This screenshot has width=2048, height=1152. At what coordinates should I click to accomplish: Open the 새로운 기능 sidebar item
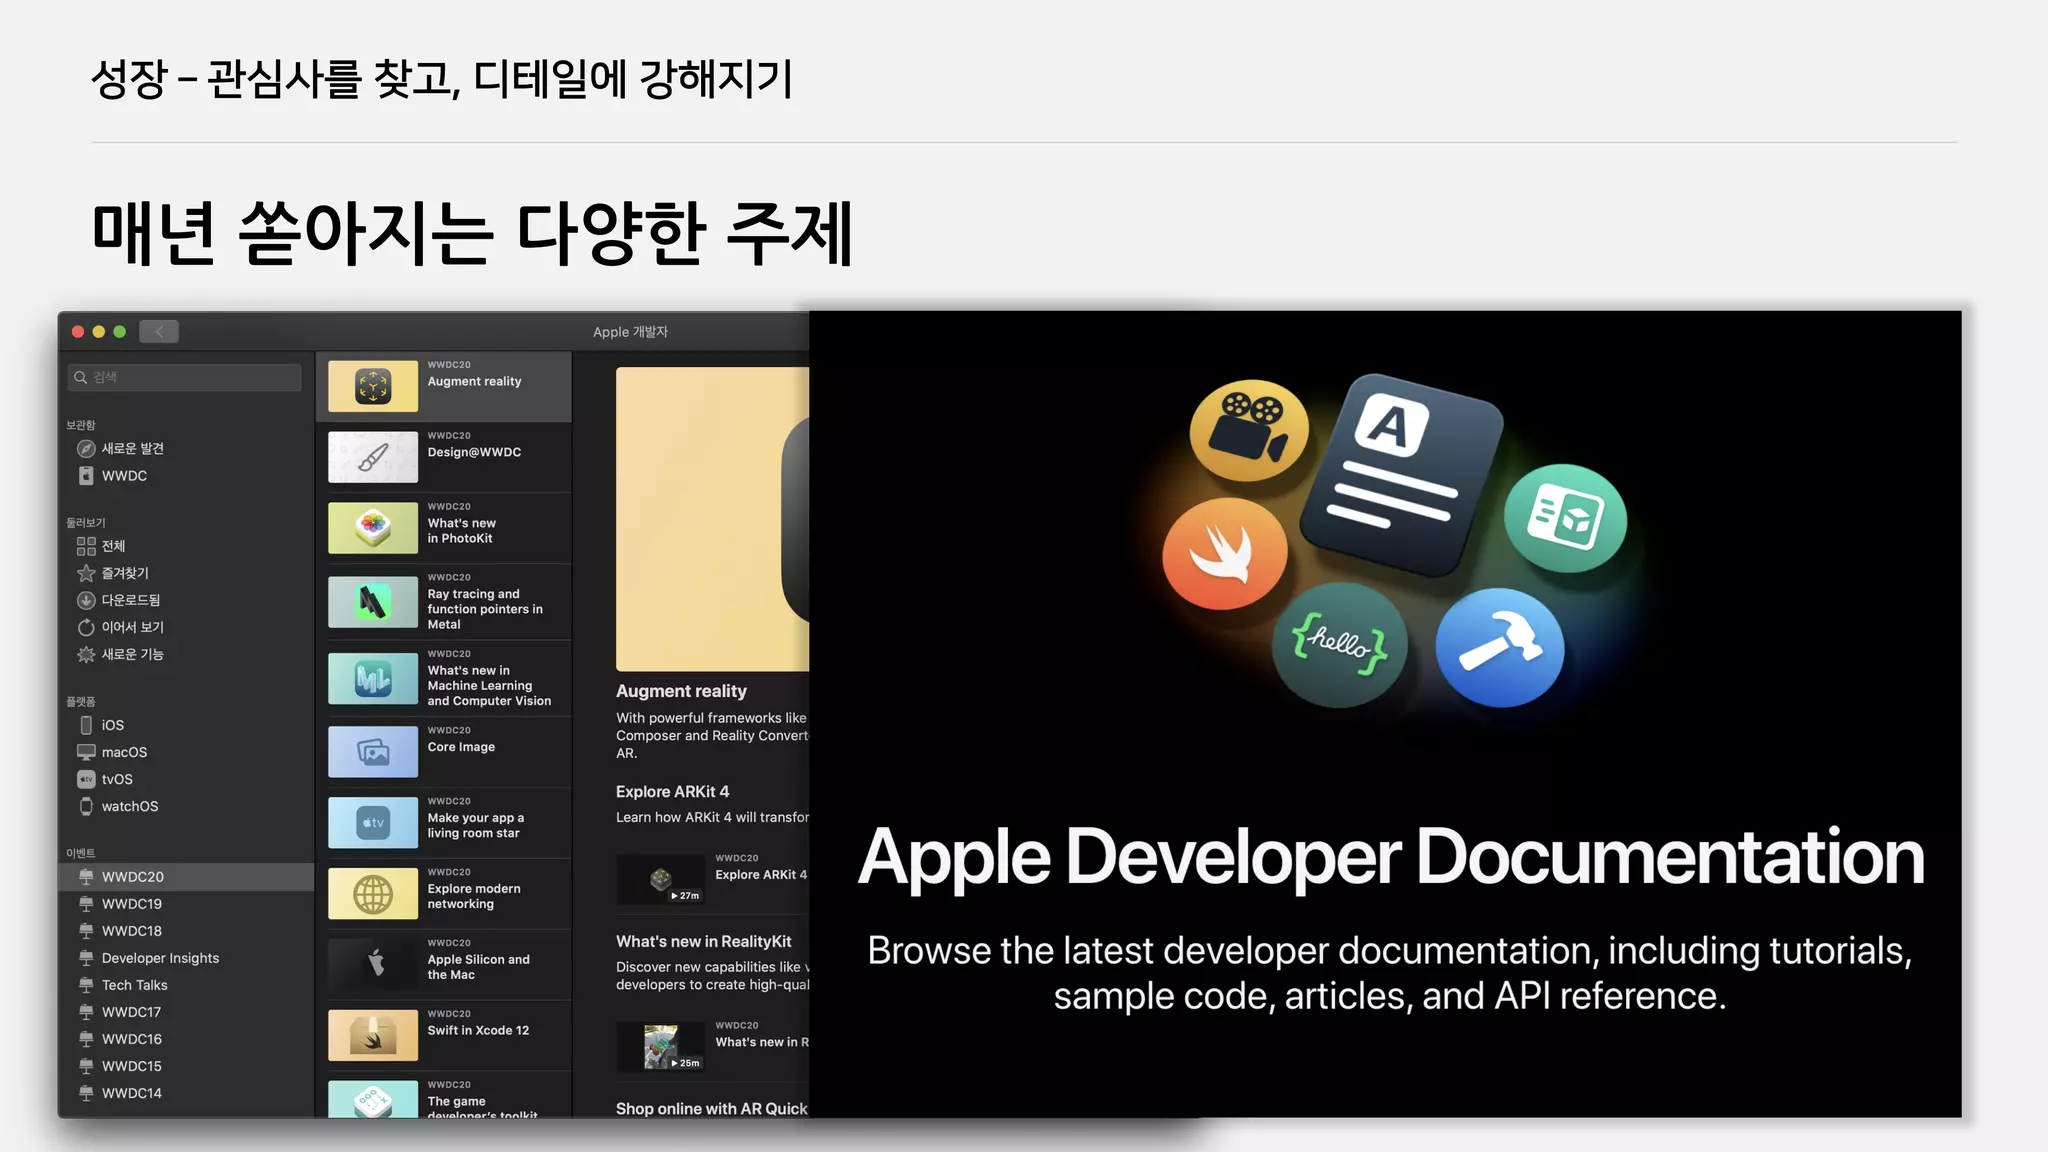click(131, 654)
